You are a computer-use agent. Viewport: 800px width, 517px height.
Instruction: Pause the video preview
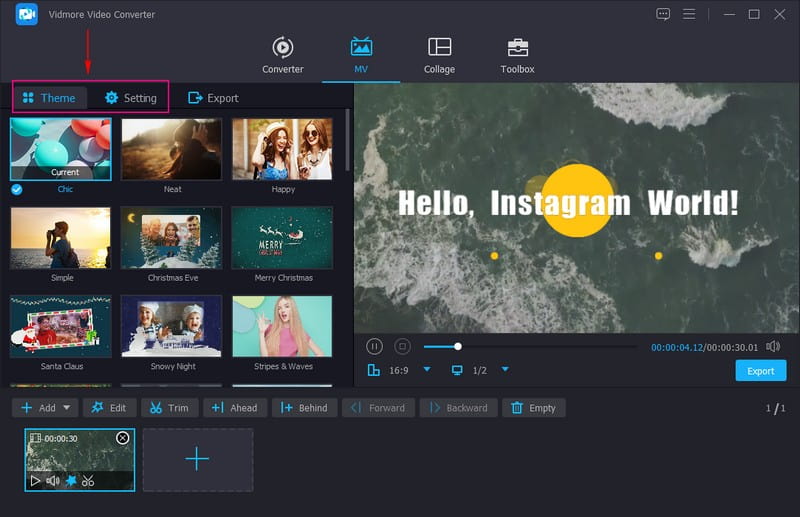pos(374,346)
